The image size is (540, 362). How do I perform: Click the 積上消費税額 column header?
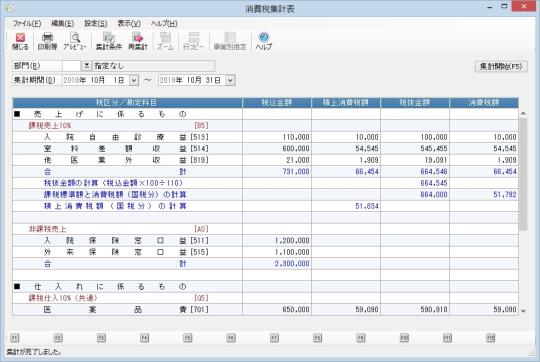click(x=346, y=103)
